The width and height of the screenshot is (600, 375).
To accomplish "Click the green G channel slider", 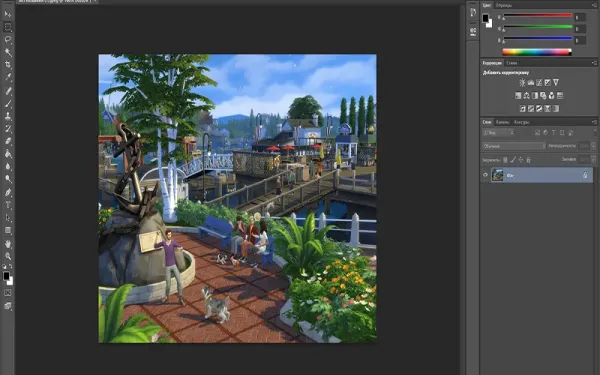I will click(x=538, y=28).
